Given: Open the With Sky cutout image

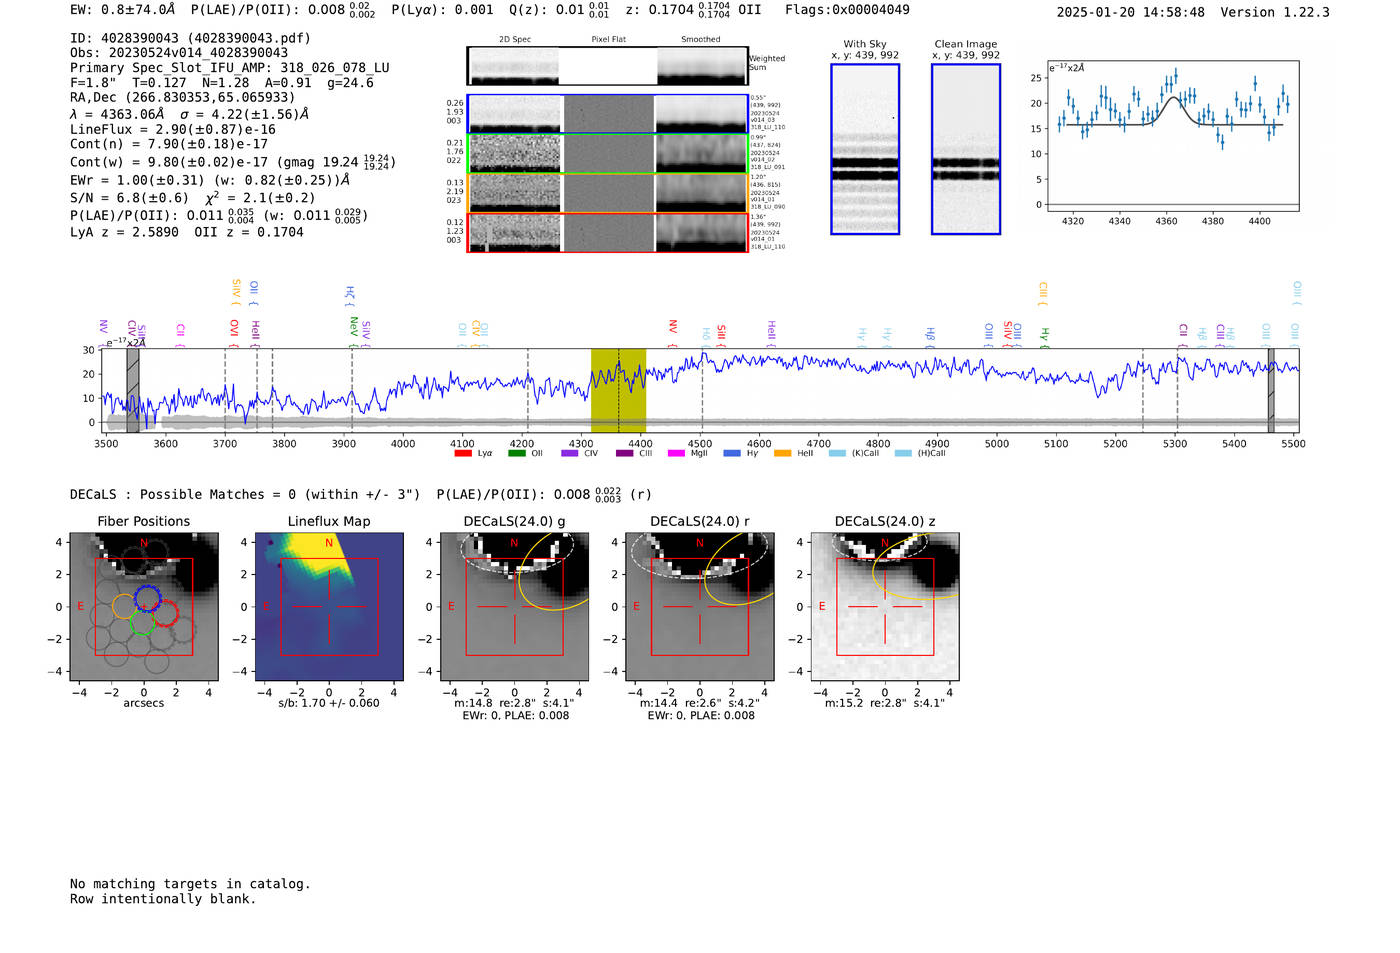Looking at the screenshot, I should 865,149.
